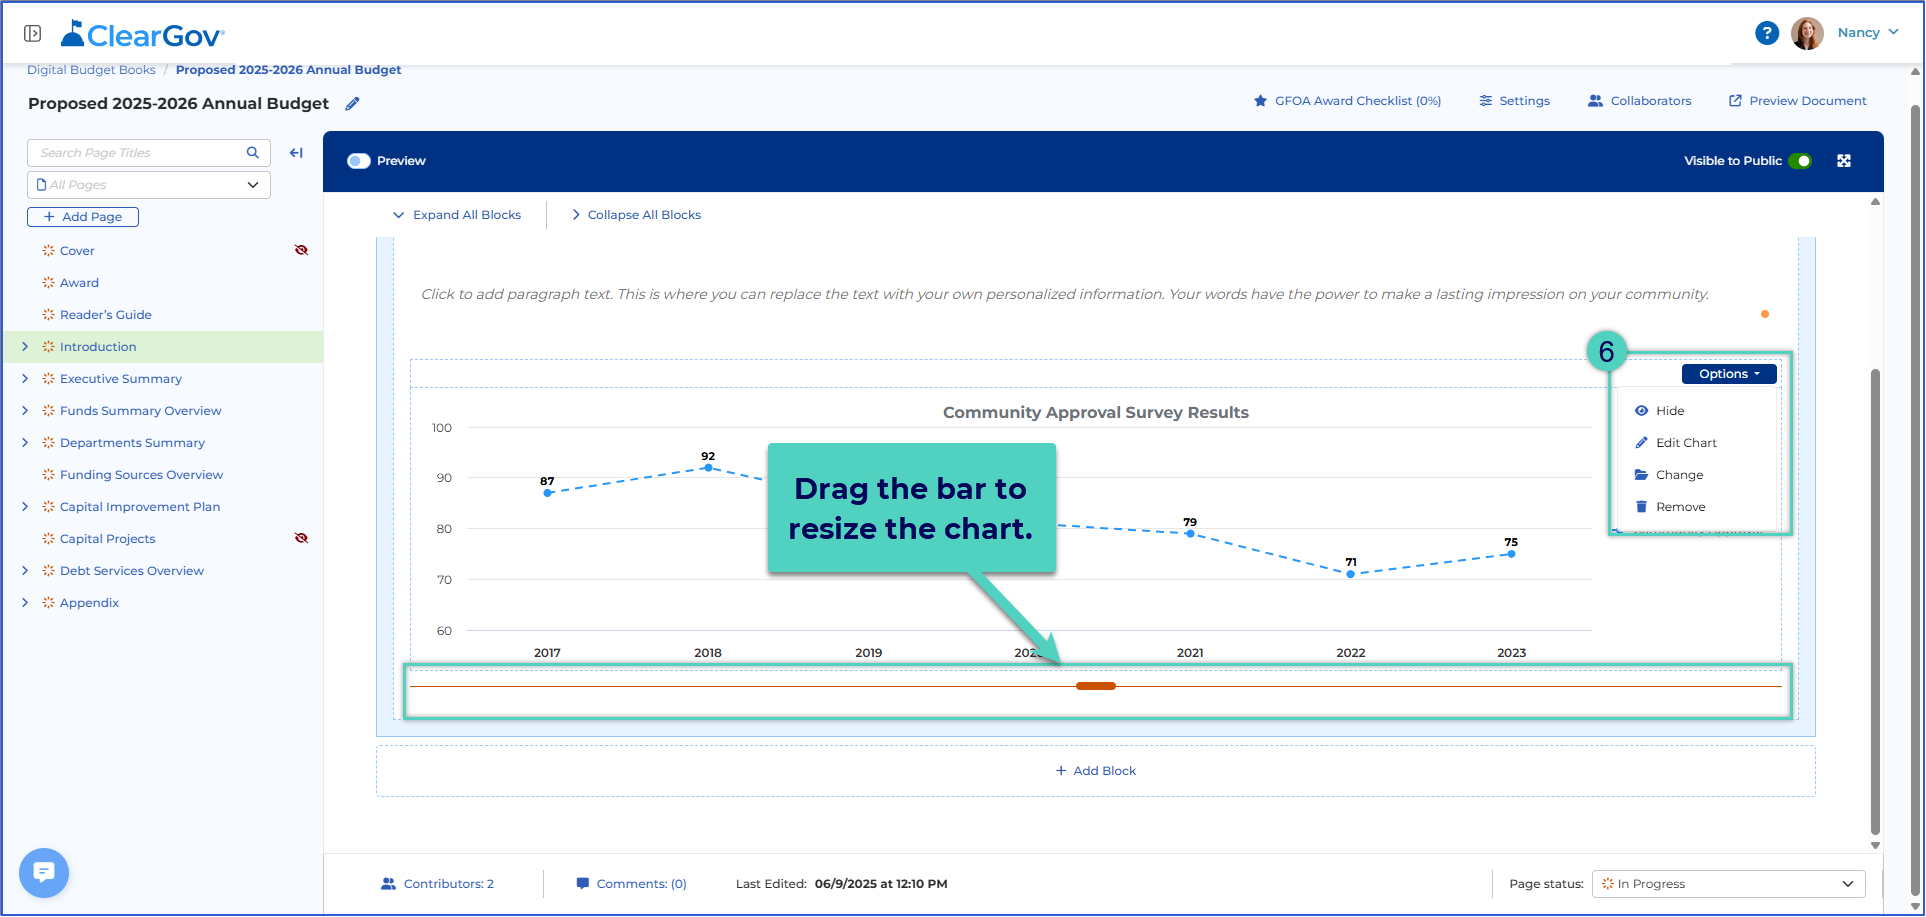Open the Page status In Progress dropdown
This screenshot has width=1926, height=917.
coord(1728,884)
